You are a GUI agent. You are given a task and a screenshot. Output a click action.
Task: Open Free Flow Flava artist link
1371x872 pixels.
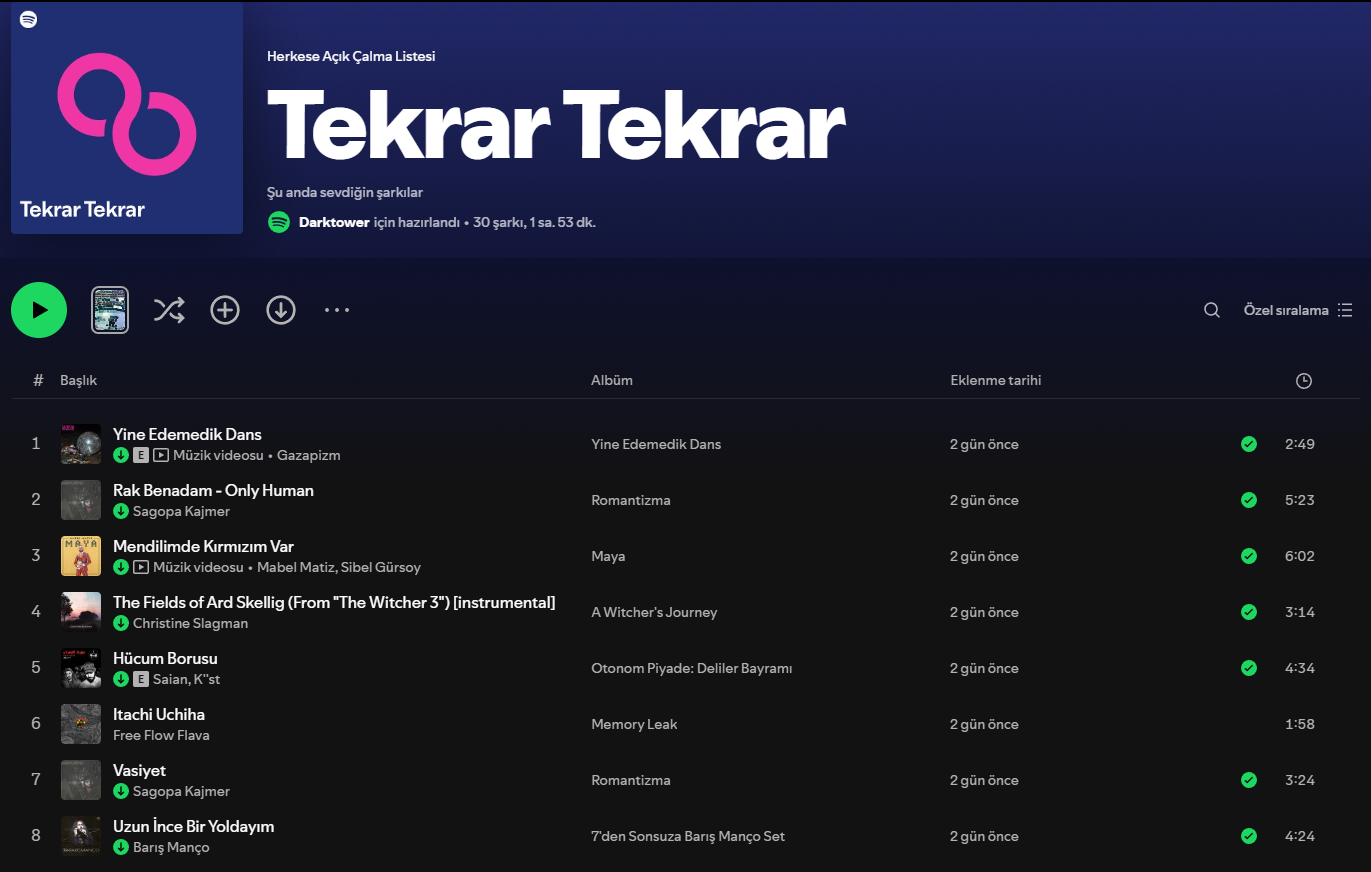(x=161, y=735)
